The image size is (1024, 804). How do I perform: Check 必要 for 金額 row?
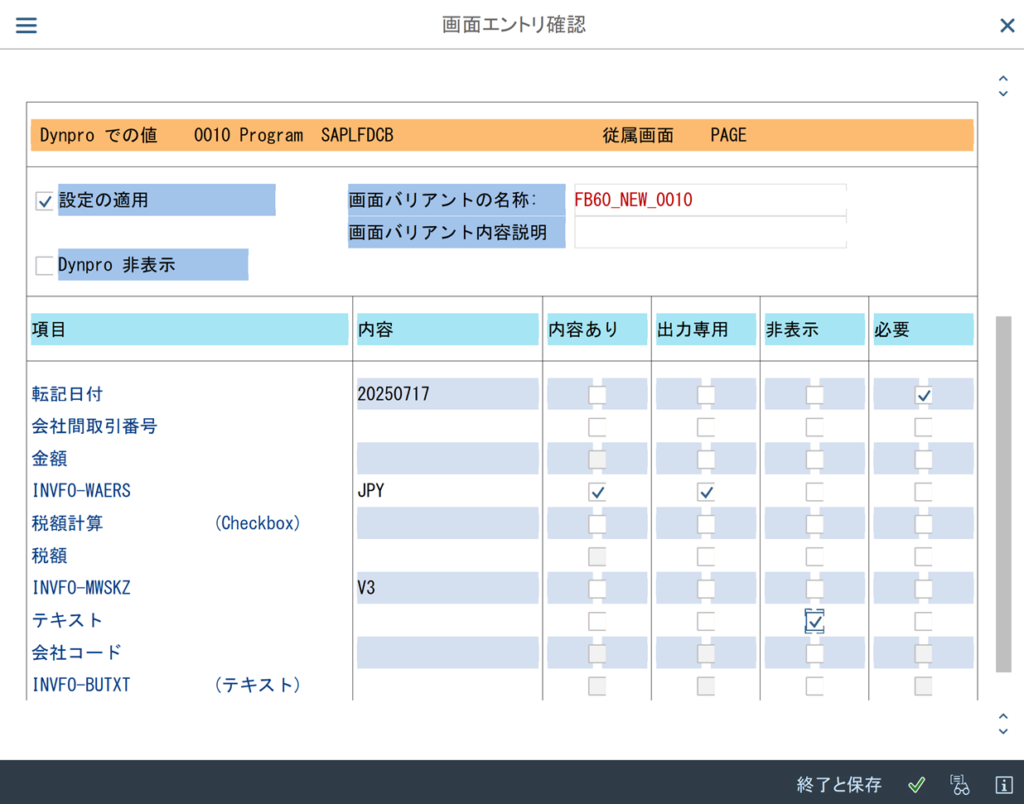coord(923,459)
